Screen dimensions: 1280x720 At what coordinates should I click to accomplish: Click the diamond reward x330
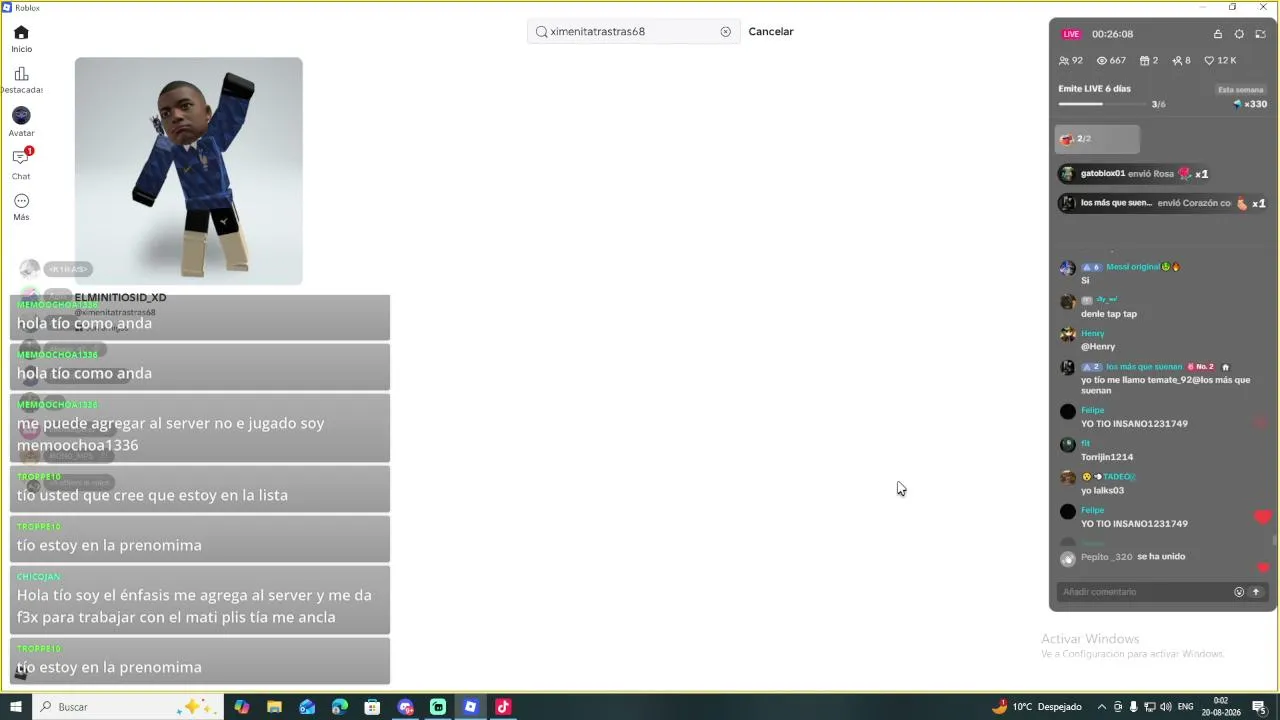point(1250,104)
